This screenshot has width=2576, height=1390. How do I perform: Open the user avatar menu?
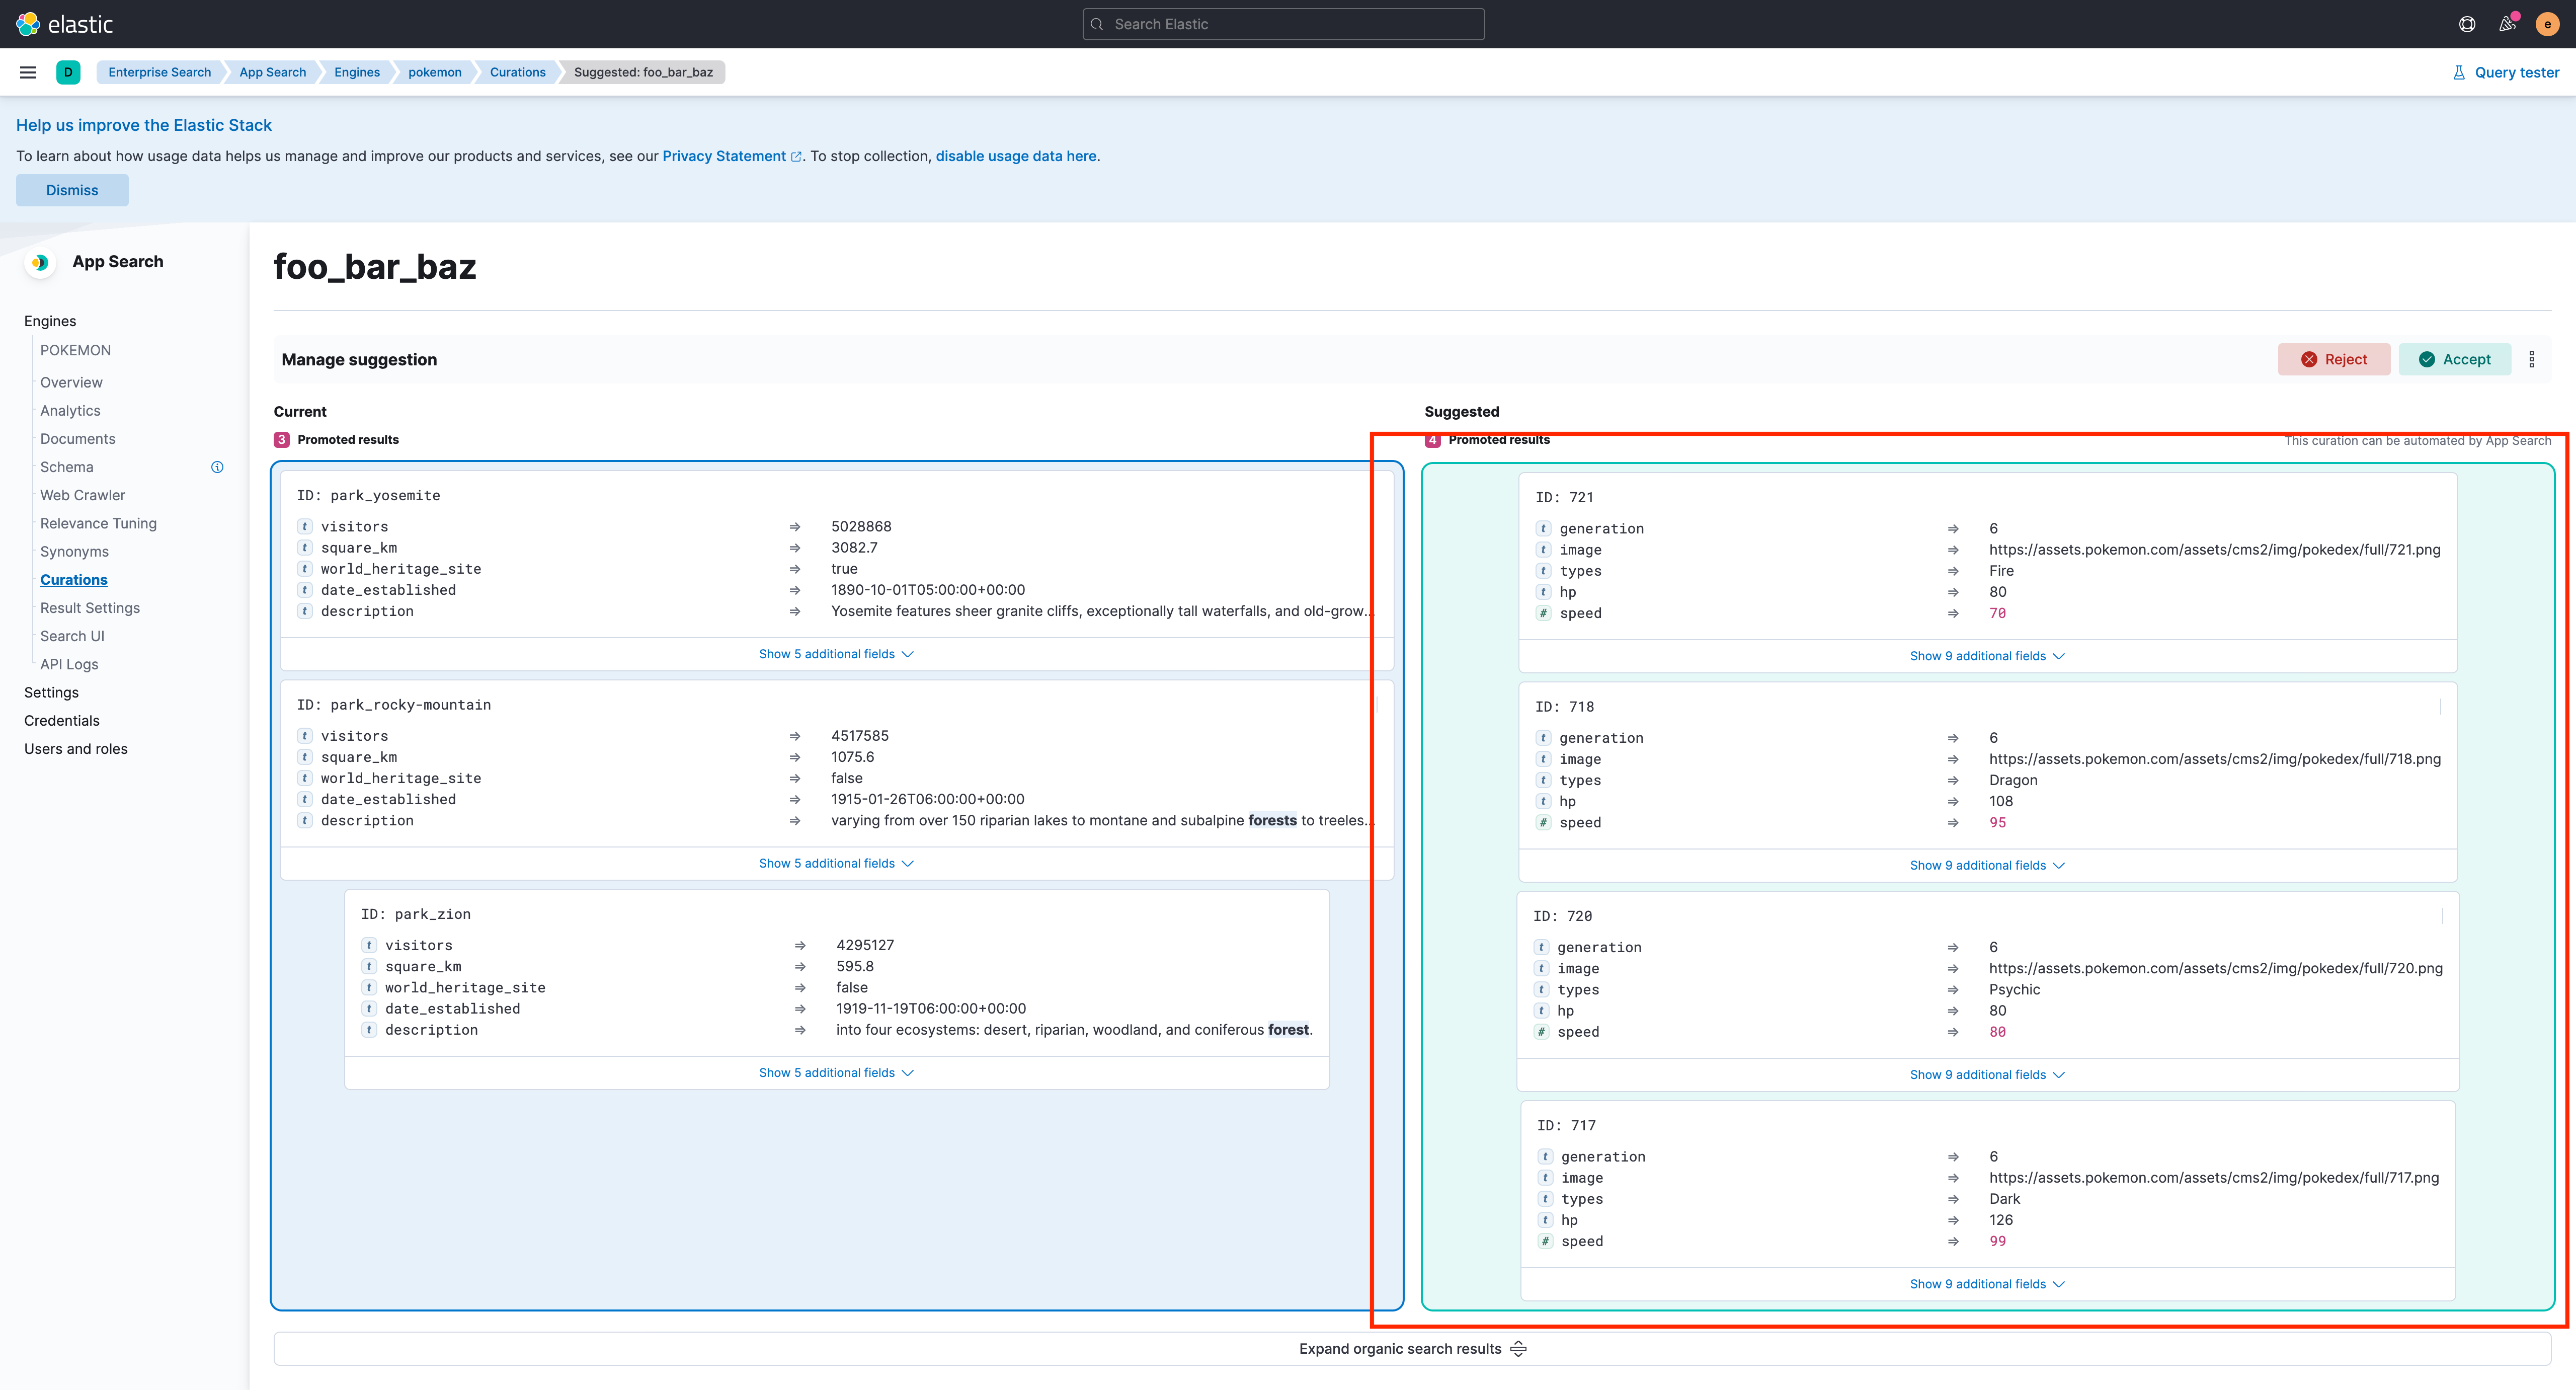click(x=2547, y=24)
